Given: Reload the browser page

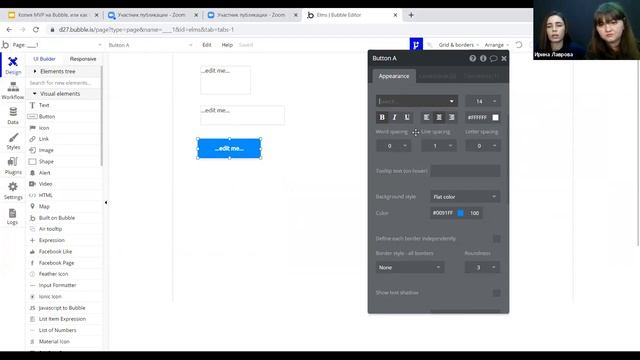Looking at the screenshot, I should (x=36, y=29).
